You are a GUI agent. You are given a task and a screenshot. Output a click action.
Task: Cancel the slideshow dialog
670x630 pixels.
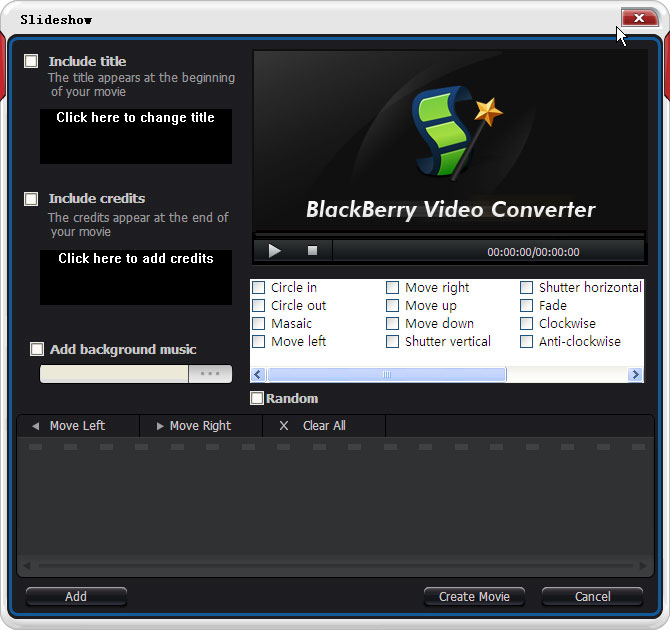click(x=592, y=596)
